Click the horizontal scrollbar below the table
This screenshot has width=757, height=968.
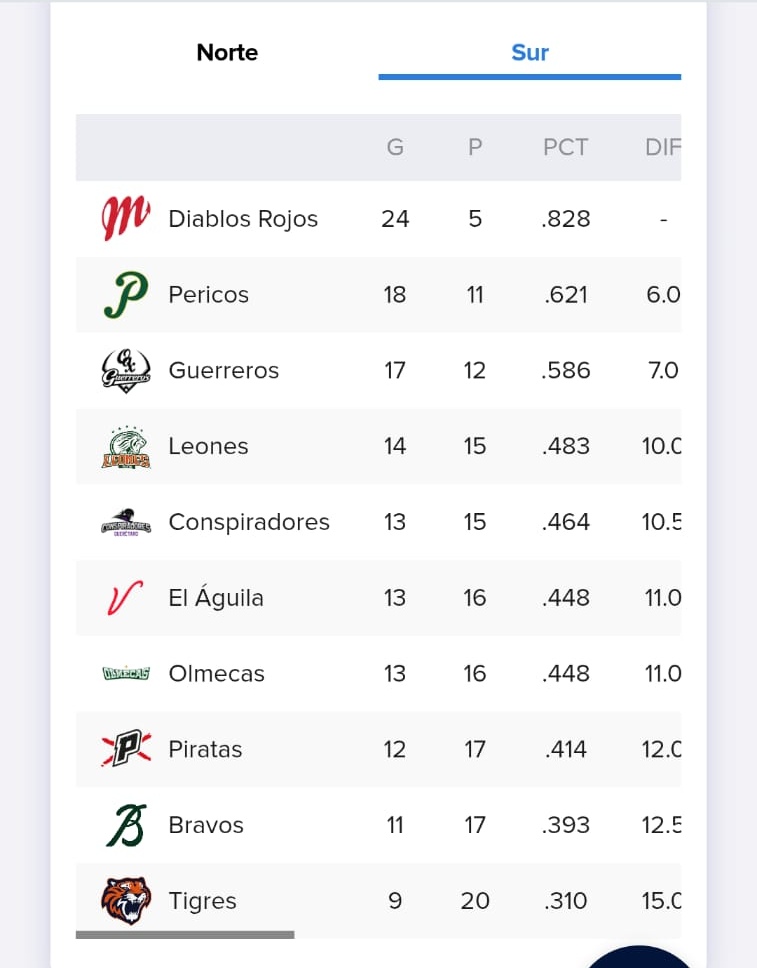pyautogui.click(x=185, y=935)
